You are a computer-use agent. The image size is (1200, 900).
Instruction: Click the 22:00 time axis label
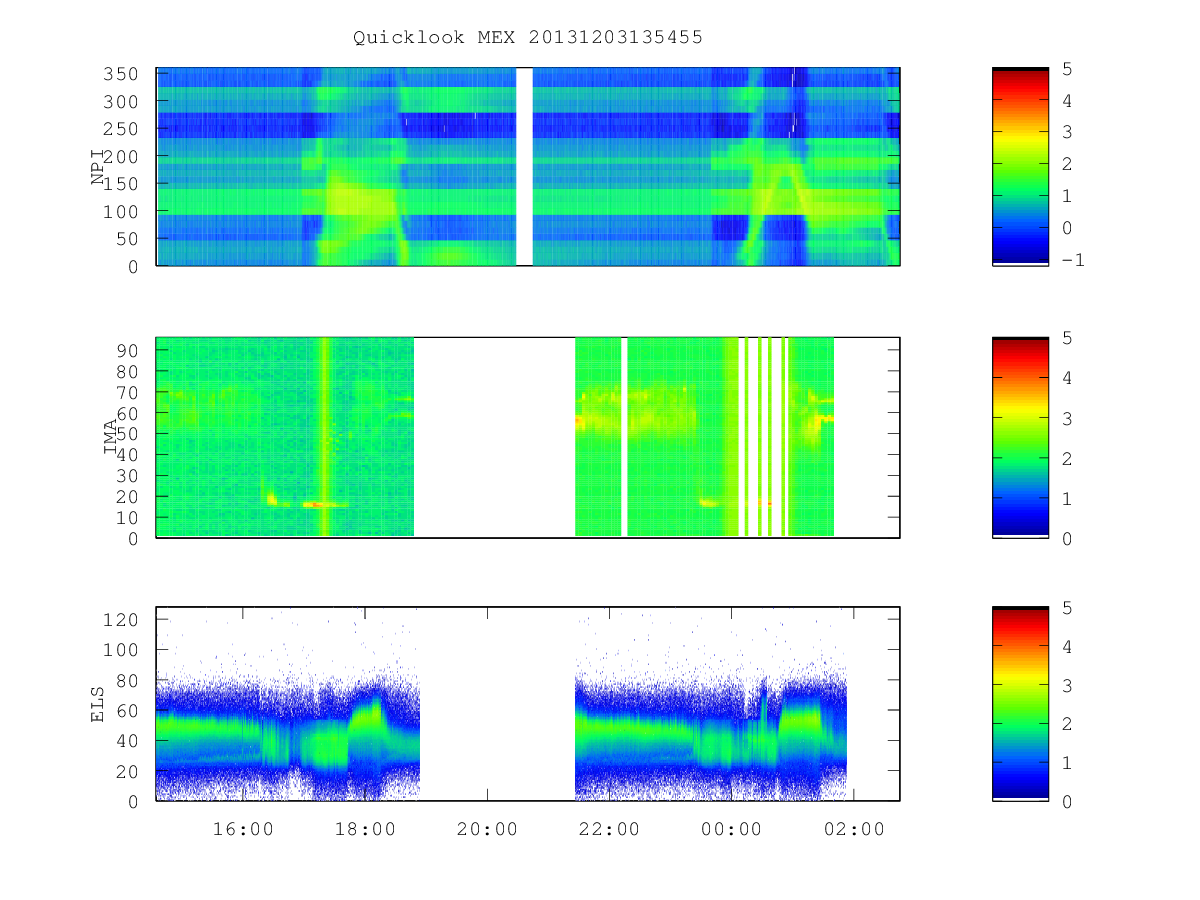pyautogui.click(x=610, y=829)
